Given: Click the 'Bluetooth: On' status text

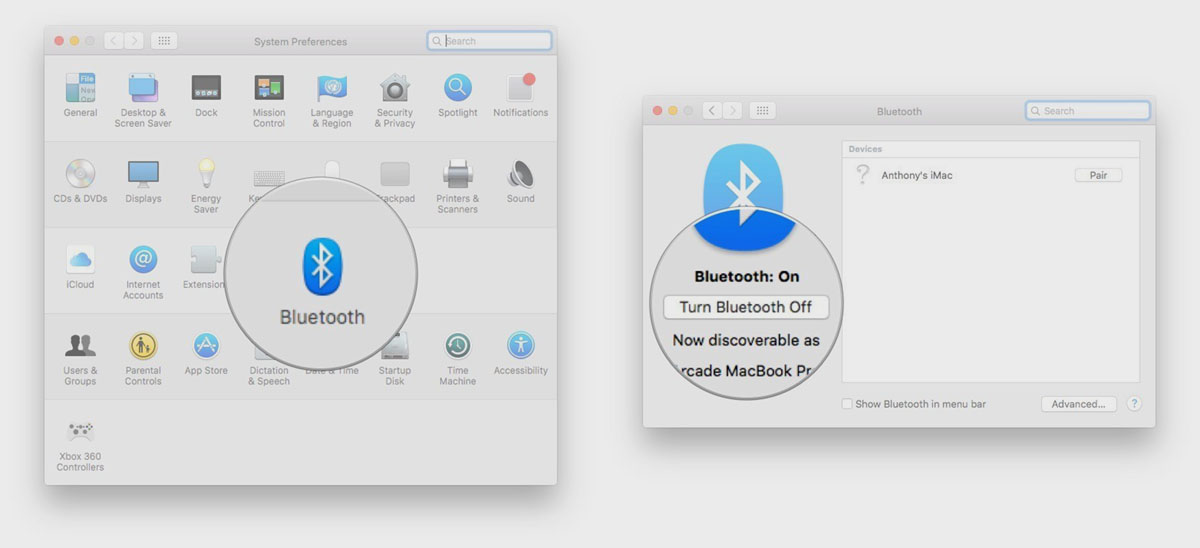Looking at the screenshot, I should 746,276.
